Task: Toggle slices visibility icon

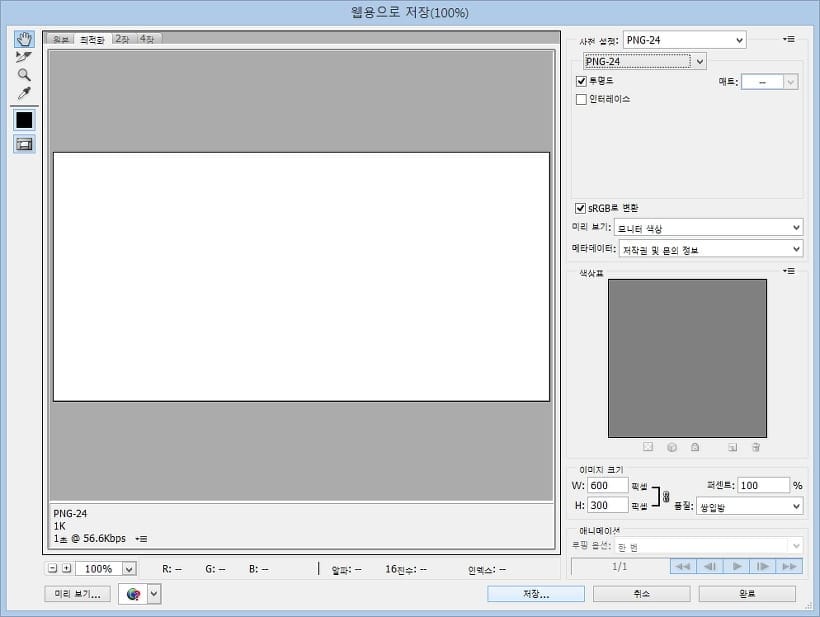Action: pos(24,144)
